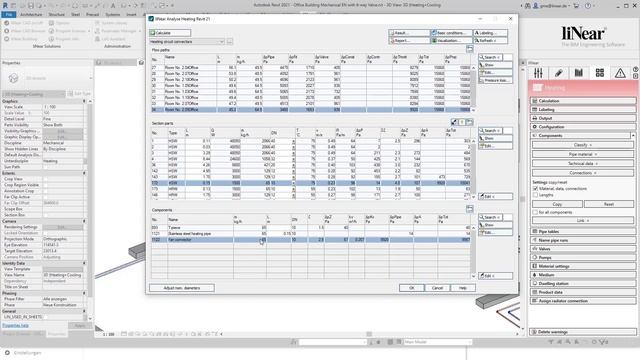Image resolution: width=640 pixels, height=360 pixels.
Task: Open the Labeling button in dialog
Action: pyautogui.click(x=490, y=33)
